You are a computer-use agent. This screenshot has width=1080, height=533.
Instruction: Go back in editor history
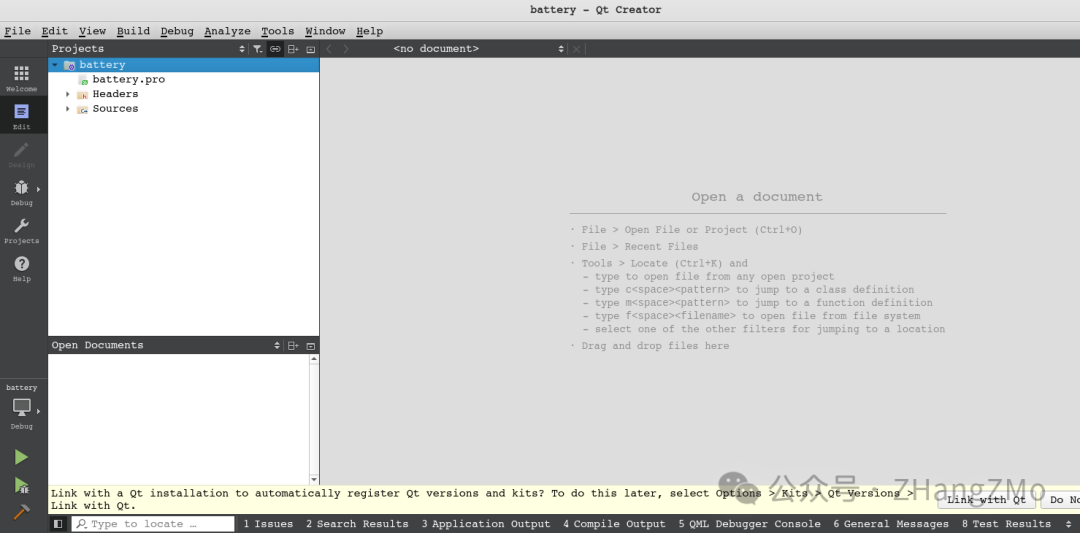tap(329, 49)
